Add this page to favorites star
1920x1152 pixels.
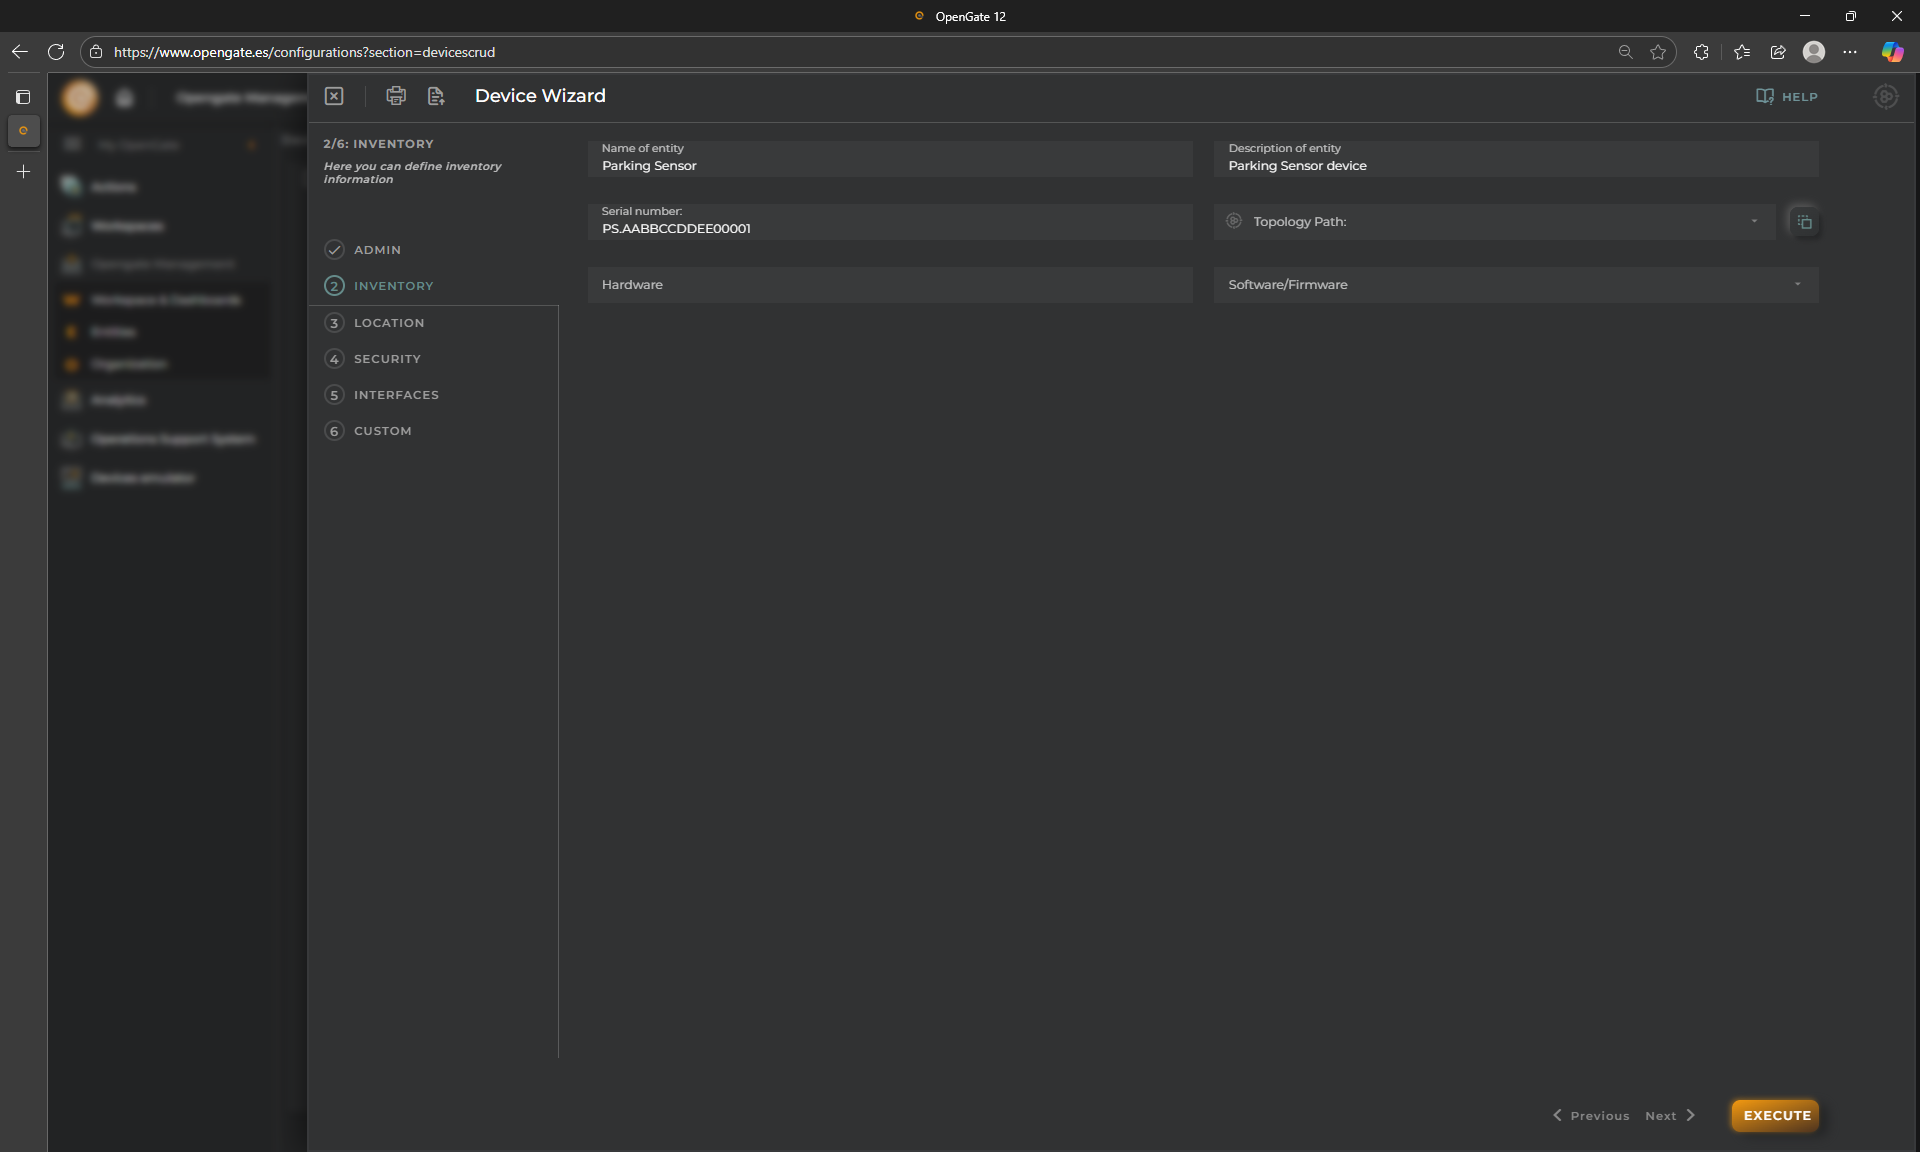coord(1658,52)
